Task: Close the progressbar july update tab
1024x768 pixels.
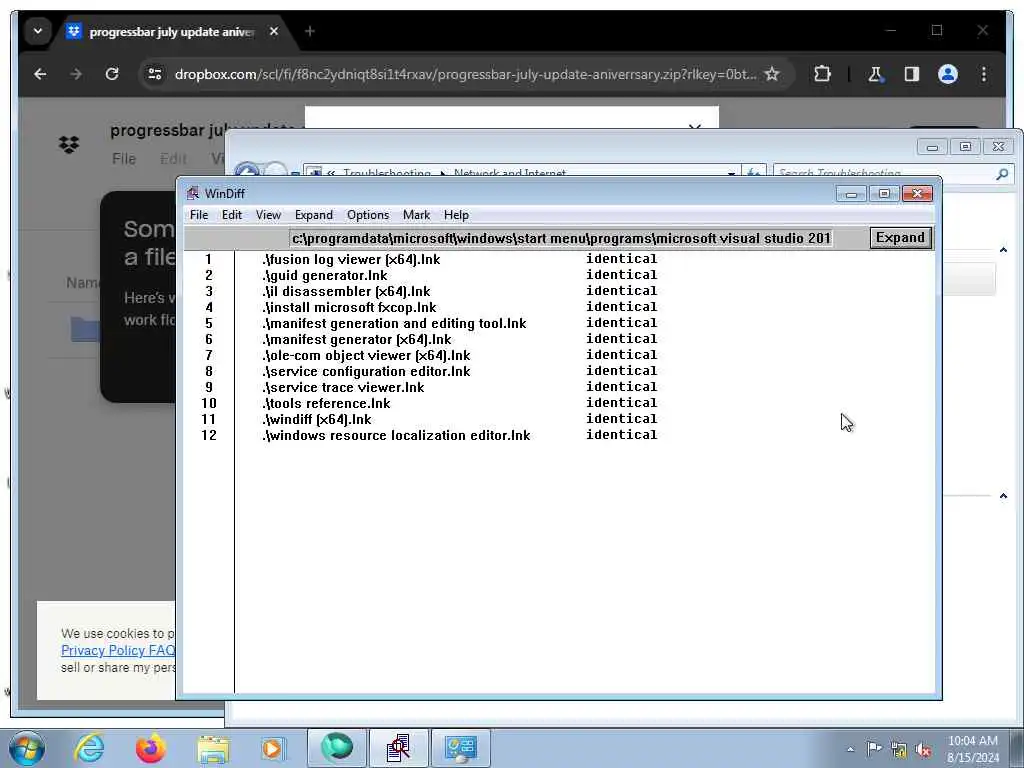Action: click(274, 31)
